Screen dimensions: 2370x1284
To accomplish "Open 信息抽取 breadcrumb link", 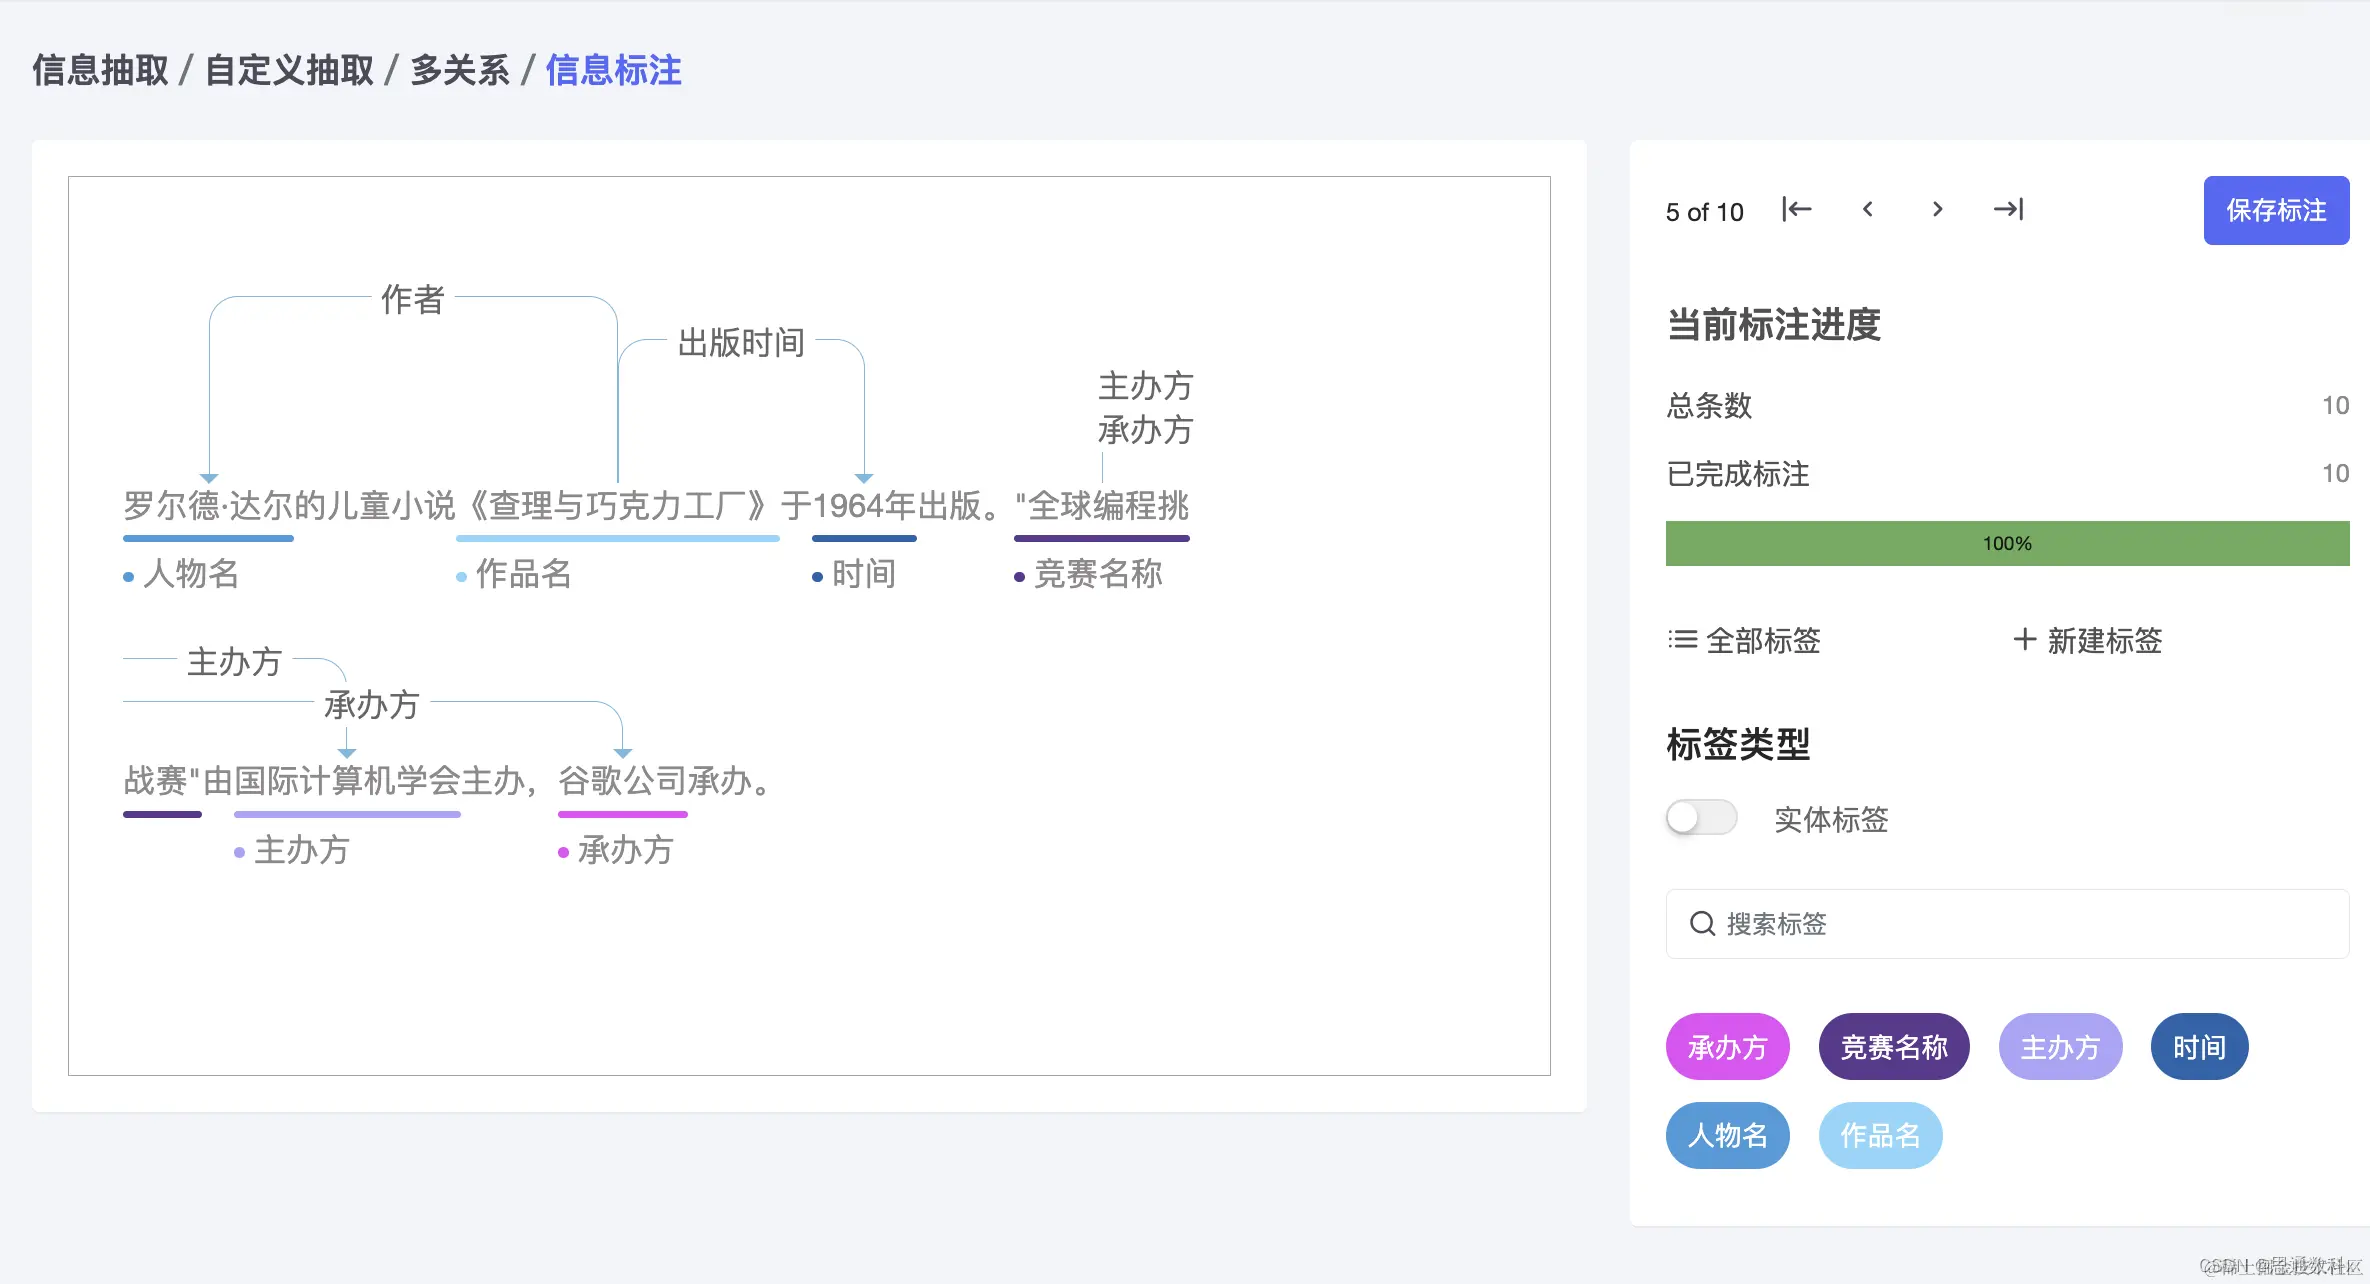I will (x=100, y=70).
